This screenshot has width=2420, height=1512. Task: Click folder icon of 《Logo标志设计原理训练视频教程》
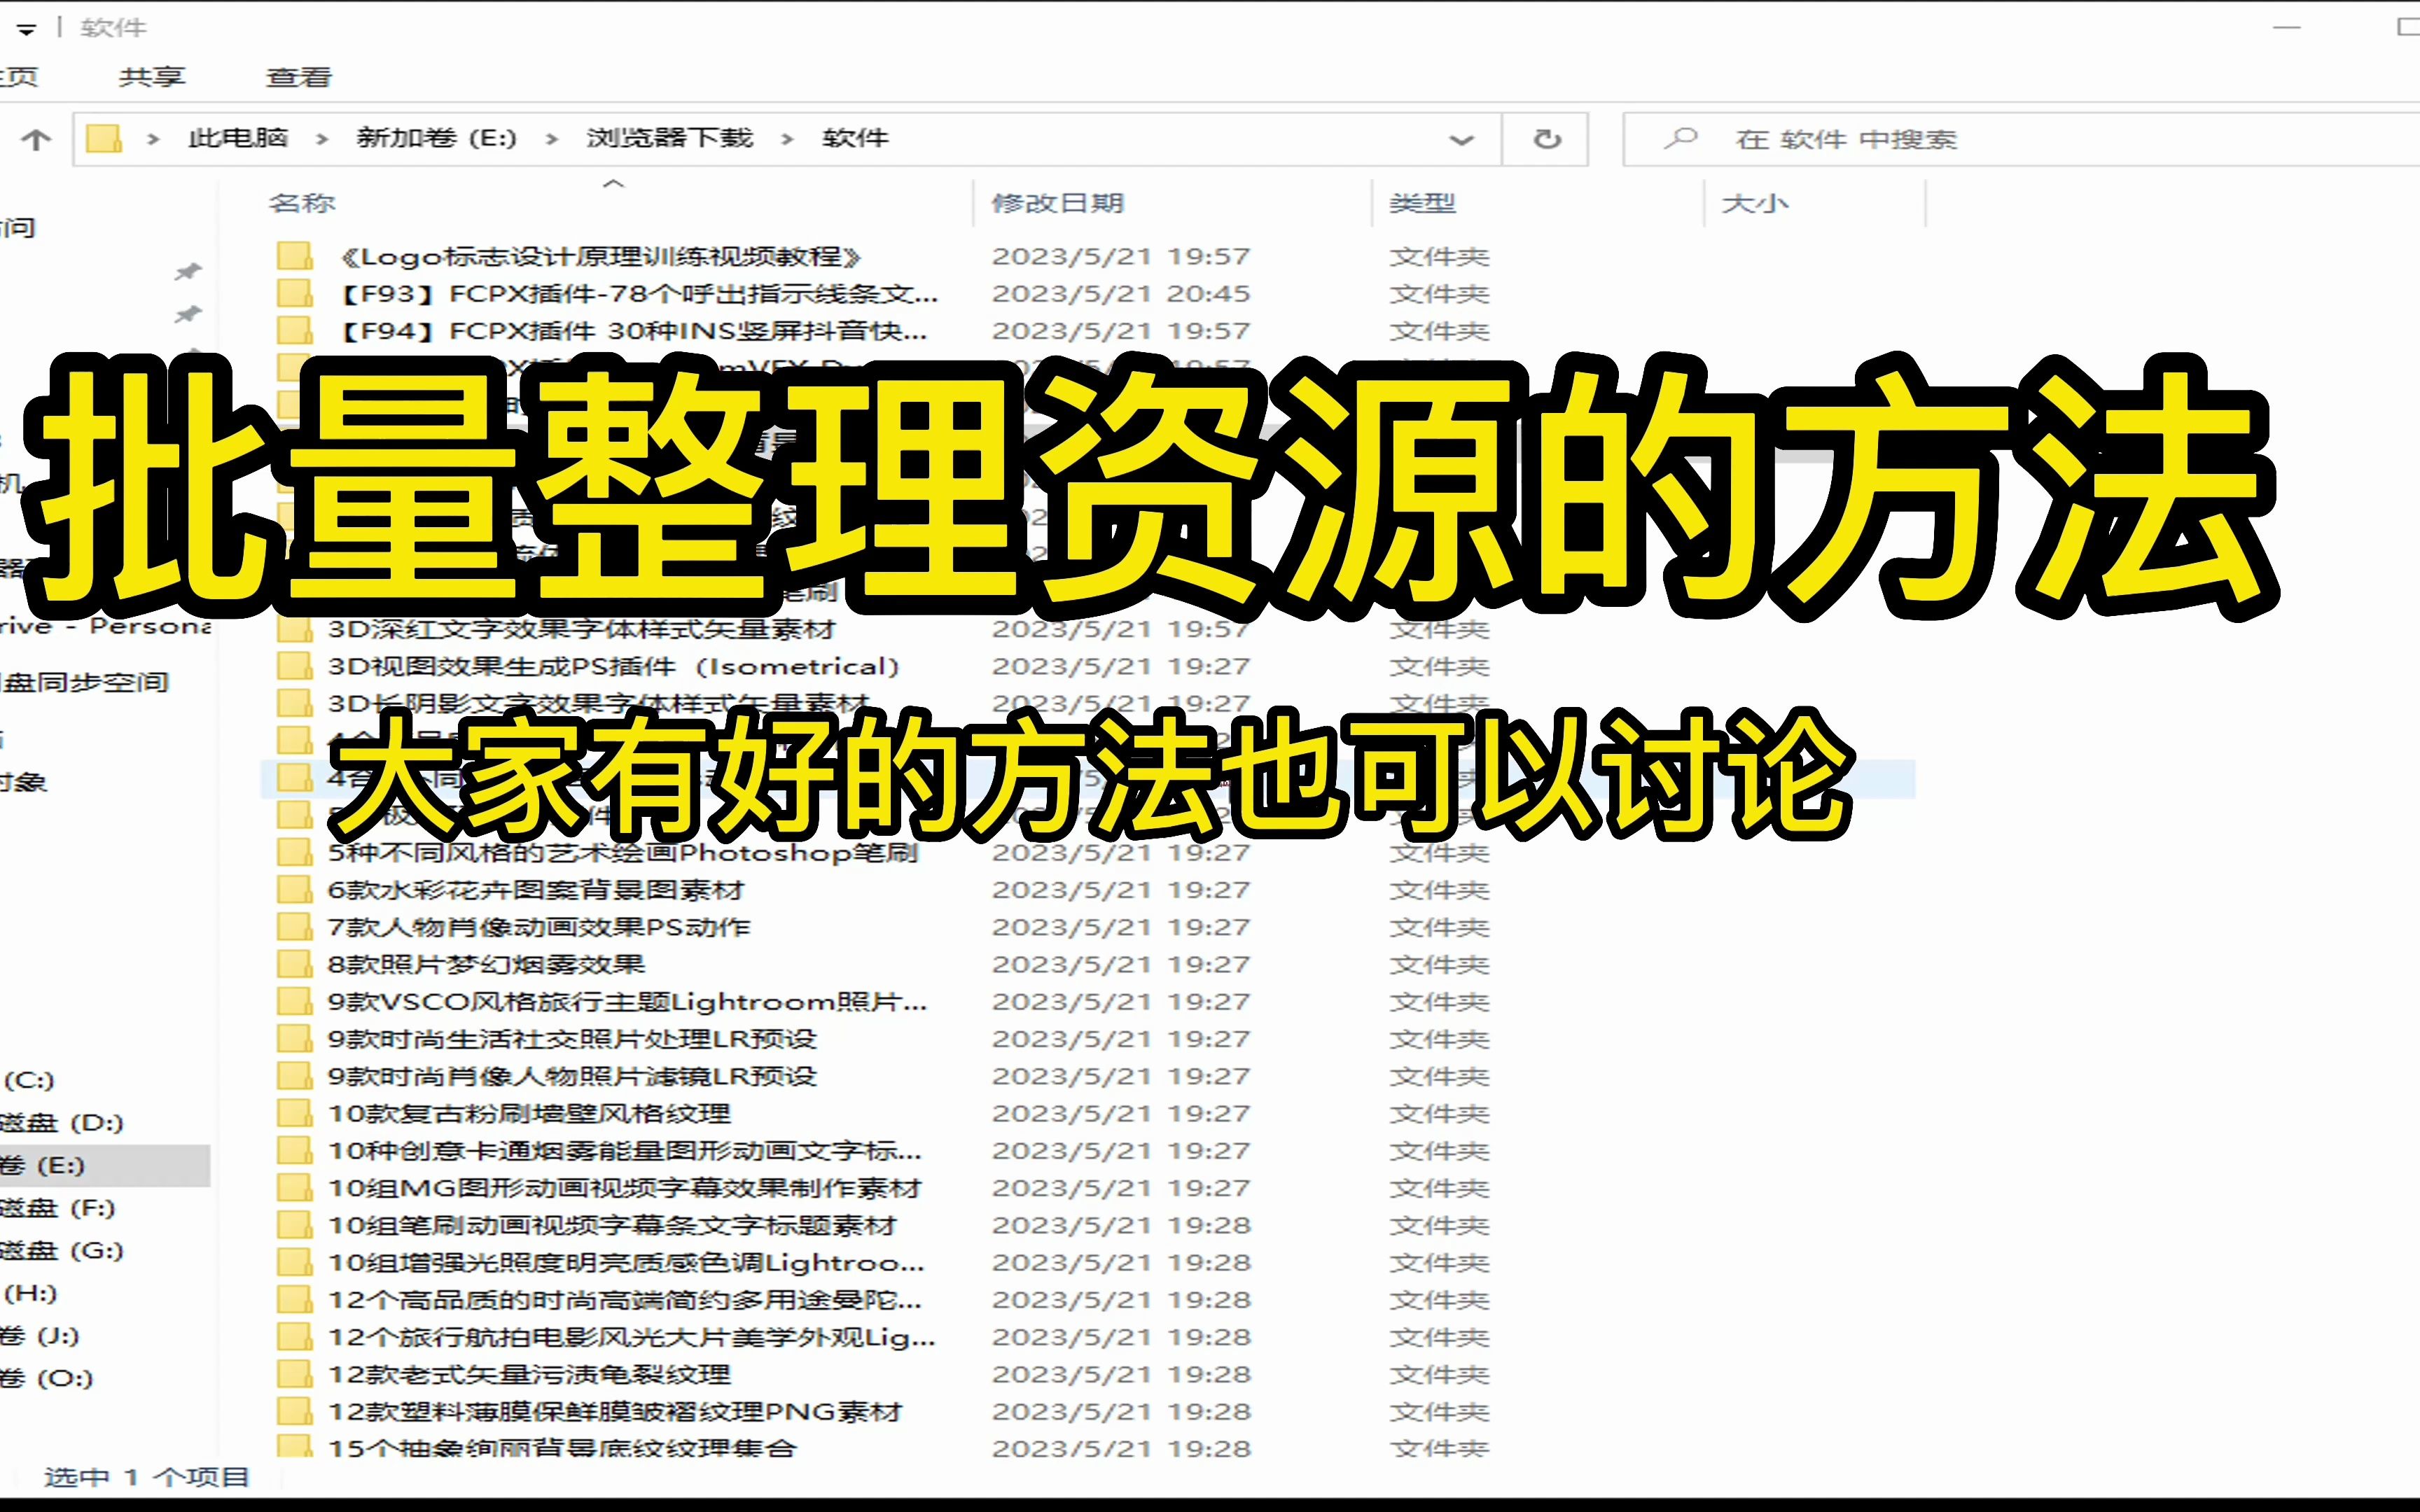(294, 257)
